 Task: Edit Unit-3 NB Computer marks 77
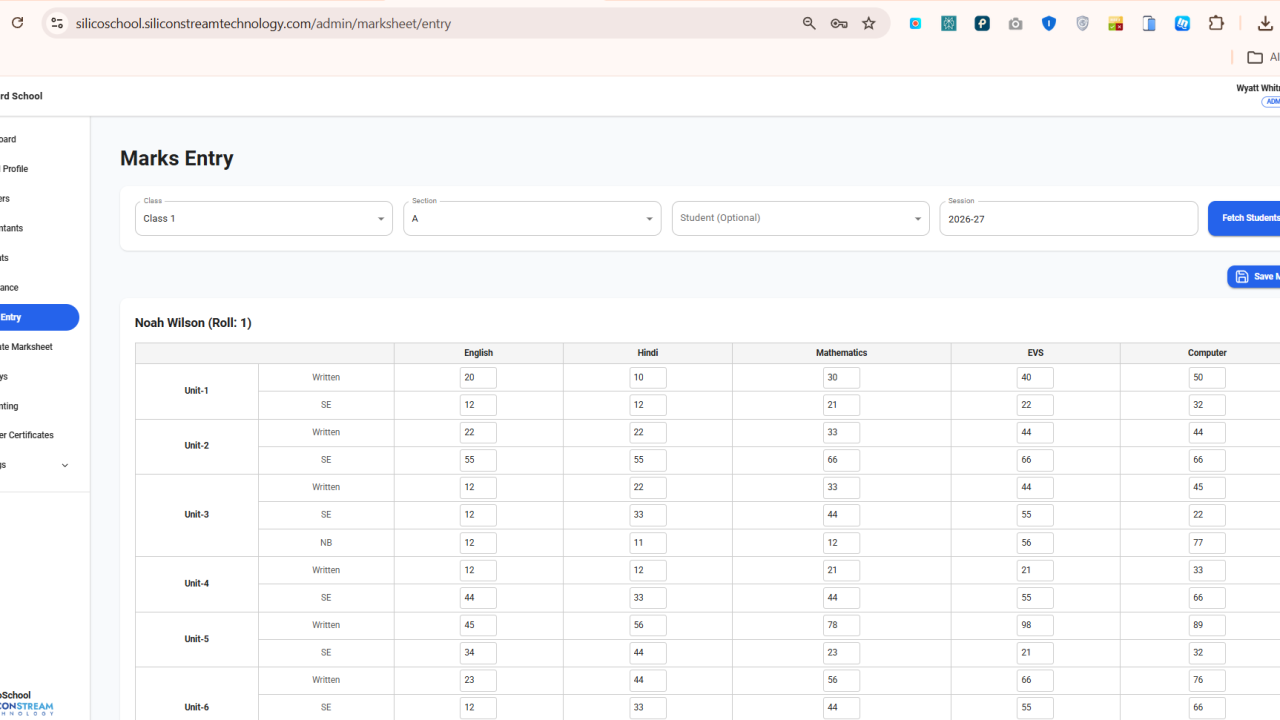(1207, 543)
